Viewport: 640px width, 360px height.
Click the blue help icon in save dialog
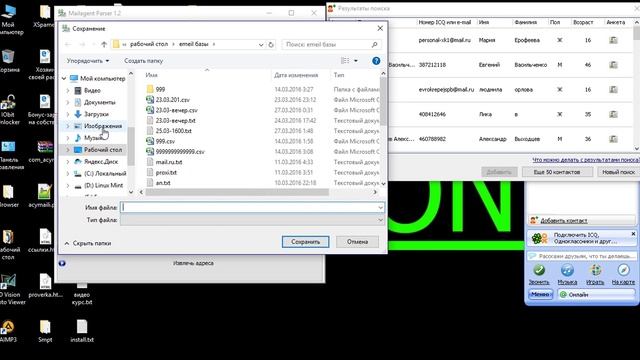point(376,61)
